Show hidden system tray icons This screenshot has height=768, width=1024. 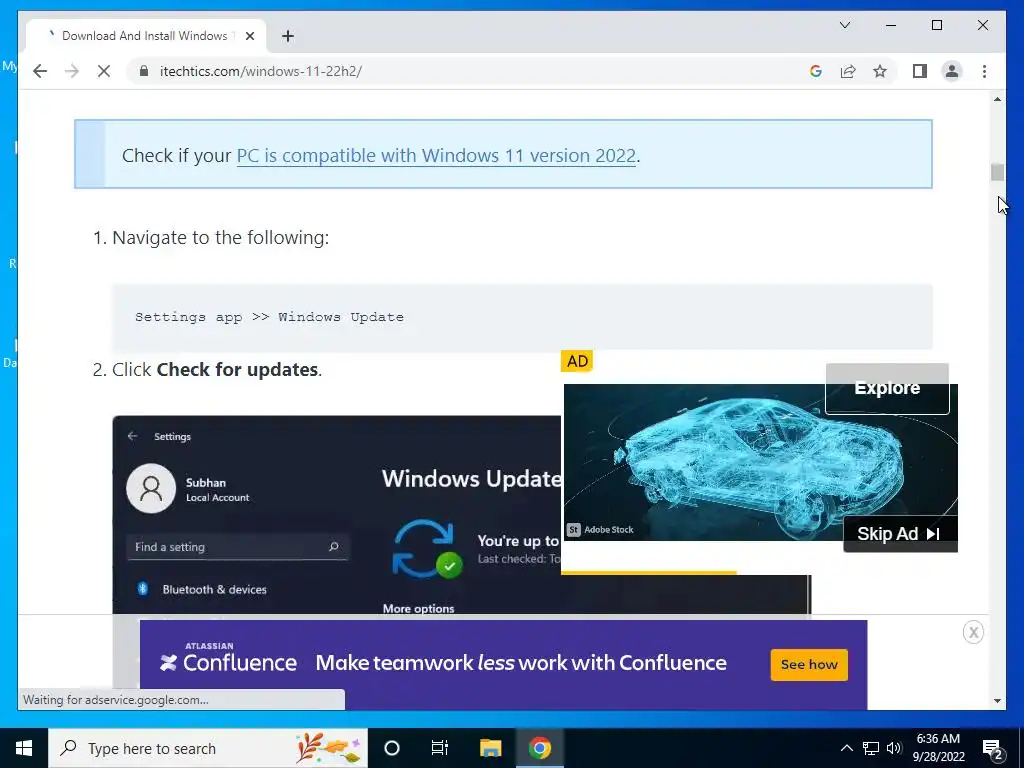846,748
